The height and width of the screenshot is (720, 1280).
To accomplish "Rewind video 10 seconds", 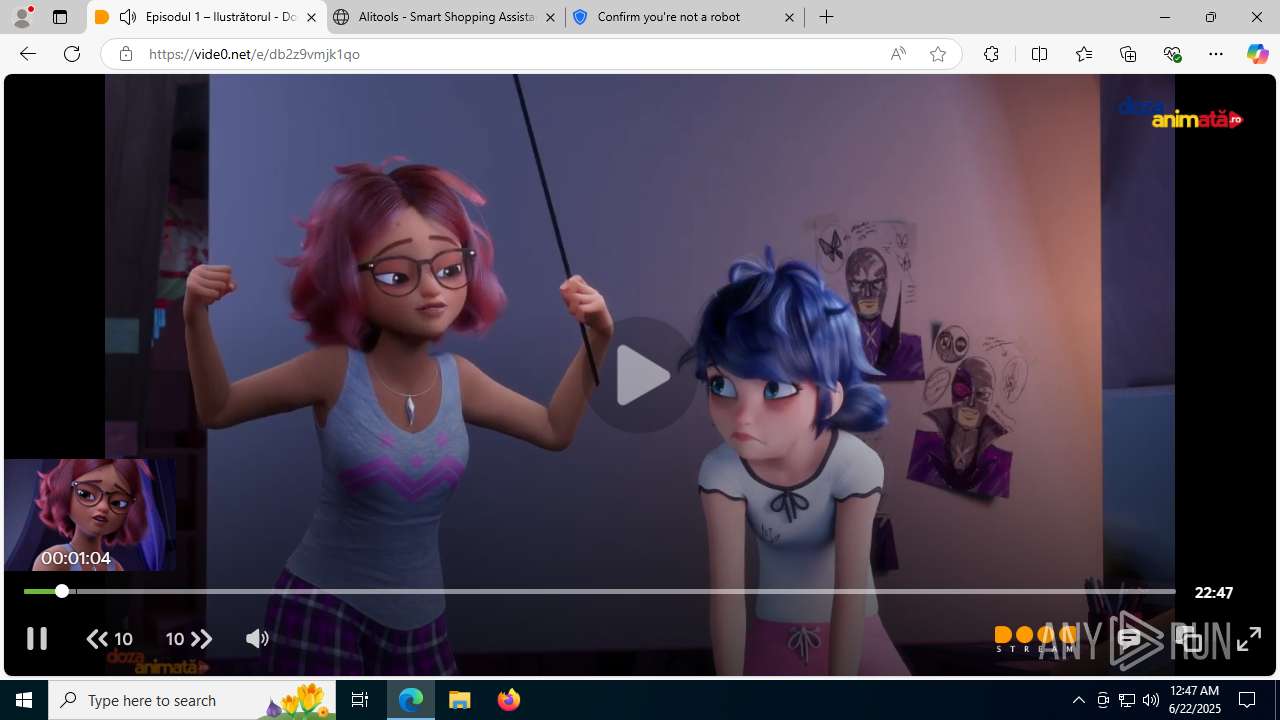I will 110,639.
